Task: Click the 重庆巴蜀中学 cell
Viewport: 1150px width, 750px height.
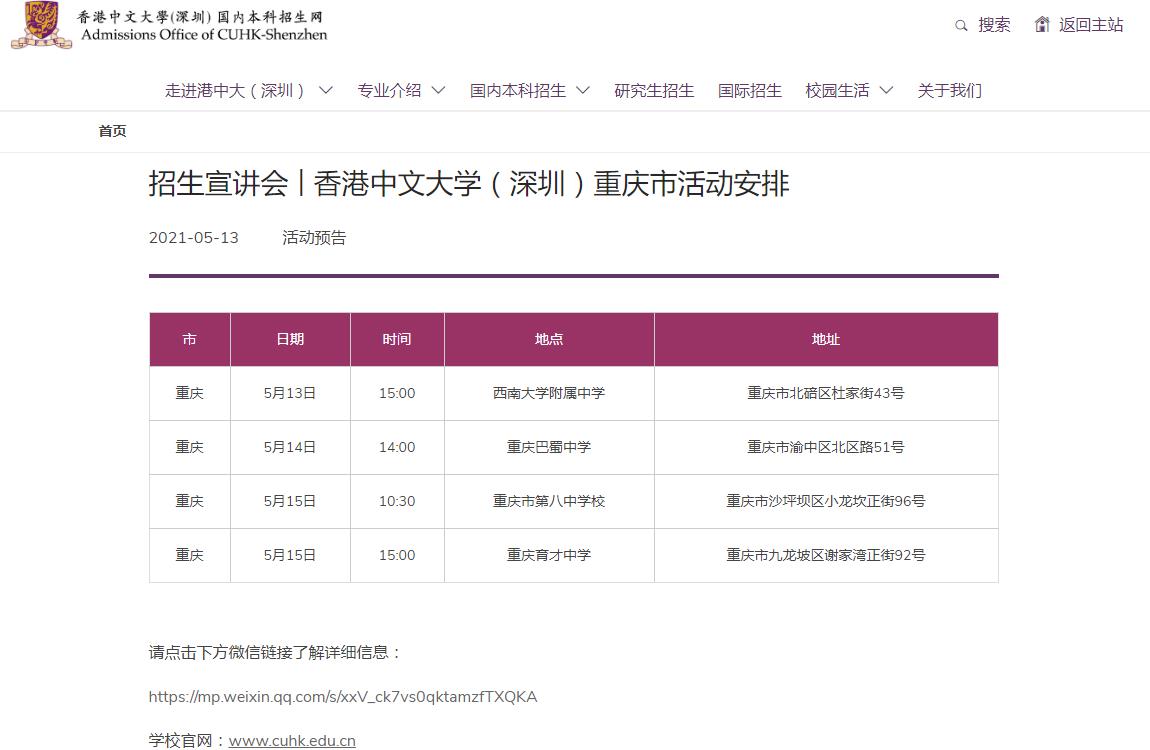Action: (549, 447)
